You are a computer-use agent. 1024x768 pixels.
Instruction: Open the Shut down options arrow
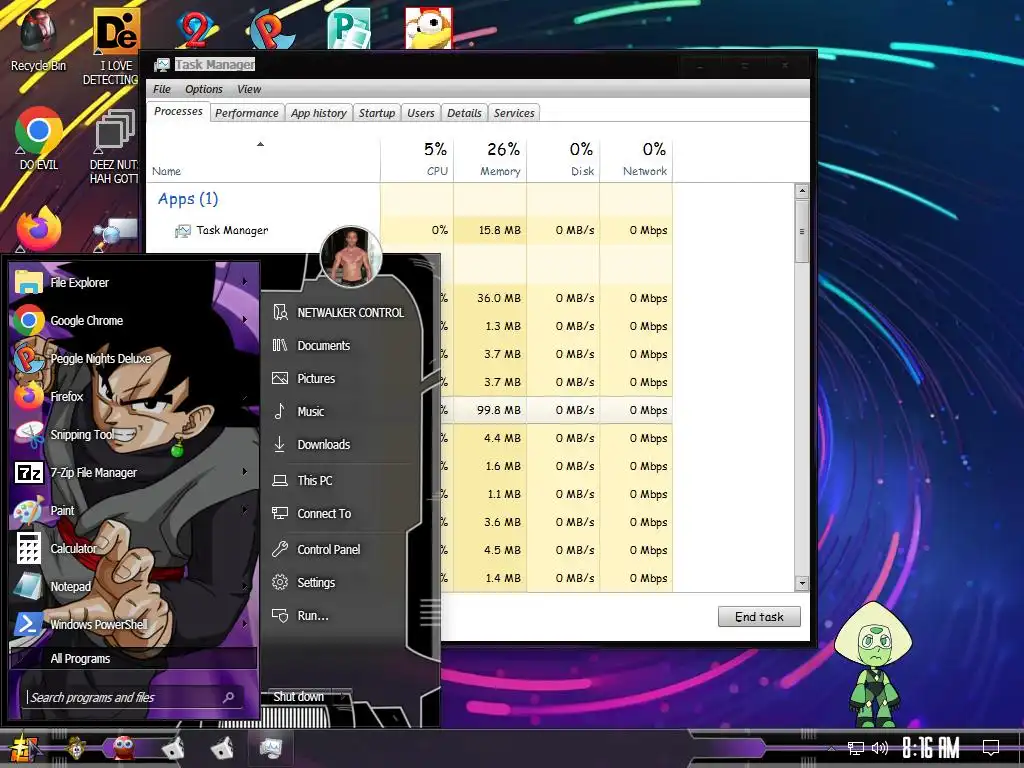[x=342, y=696]
